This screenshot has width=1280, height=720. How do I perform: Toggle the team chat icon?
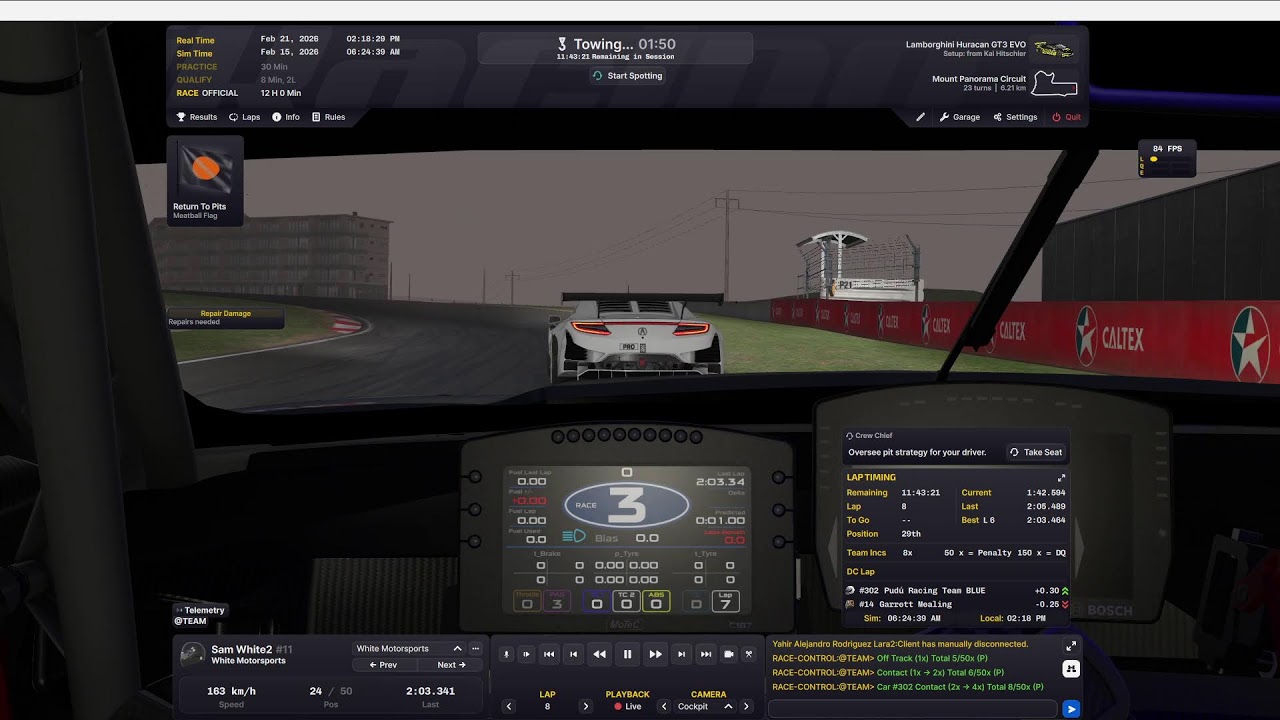[x=1071, y=668]
